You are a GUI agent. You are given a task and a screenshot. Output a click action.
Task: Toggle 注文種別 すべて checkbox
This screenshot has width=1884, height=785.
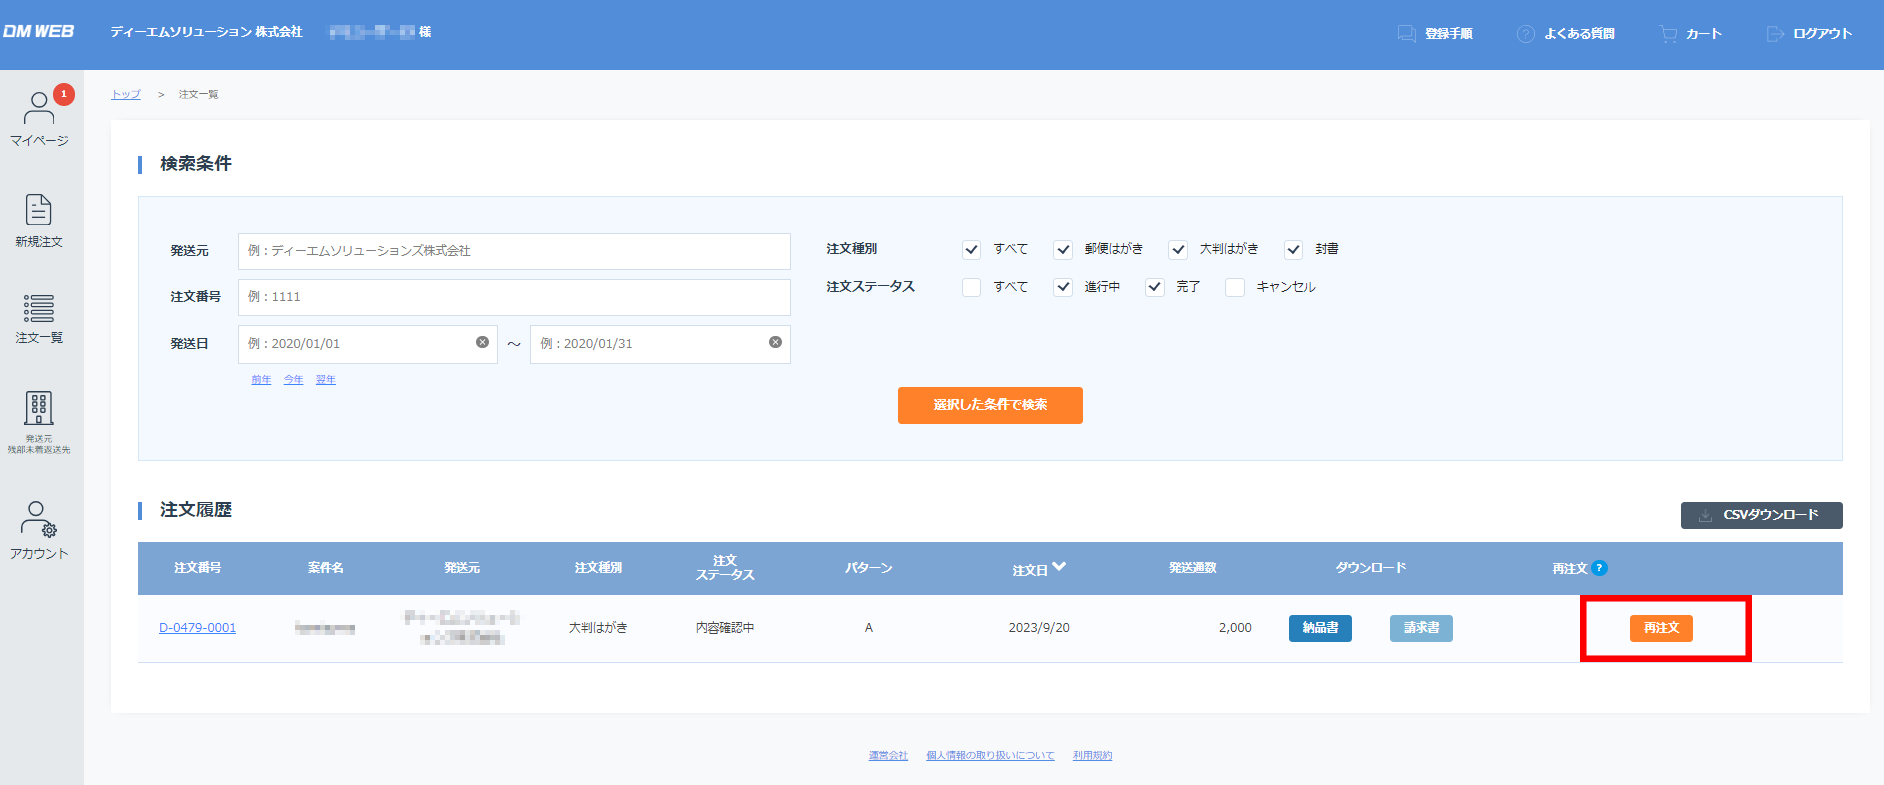point(971,249)
